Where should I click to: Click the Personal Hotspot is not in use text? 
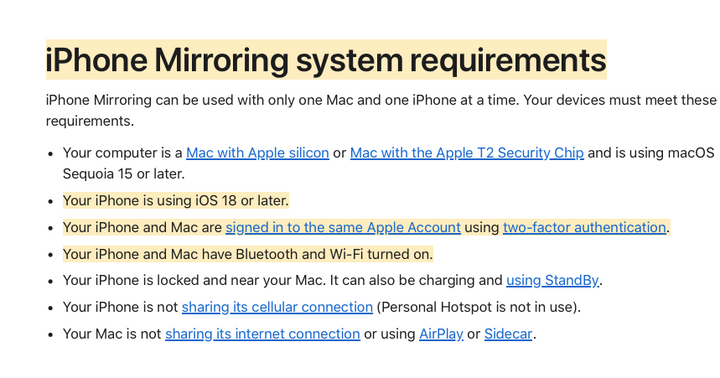pos(478,307)
